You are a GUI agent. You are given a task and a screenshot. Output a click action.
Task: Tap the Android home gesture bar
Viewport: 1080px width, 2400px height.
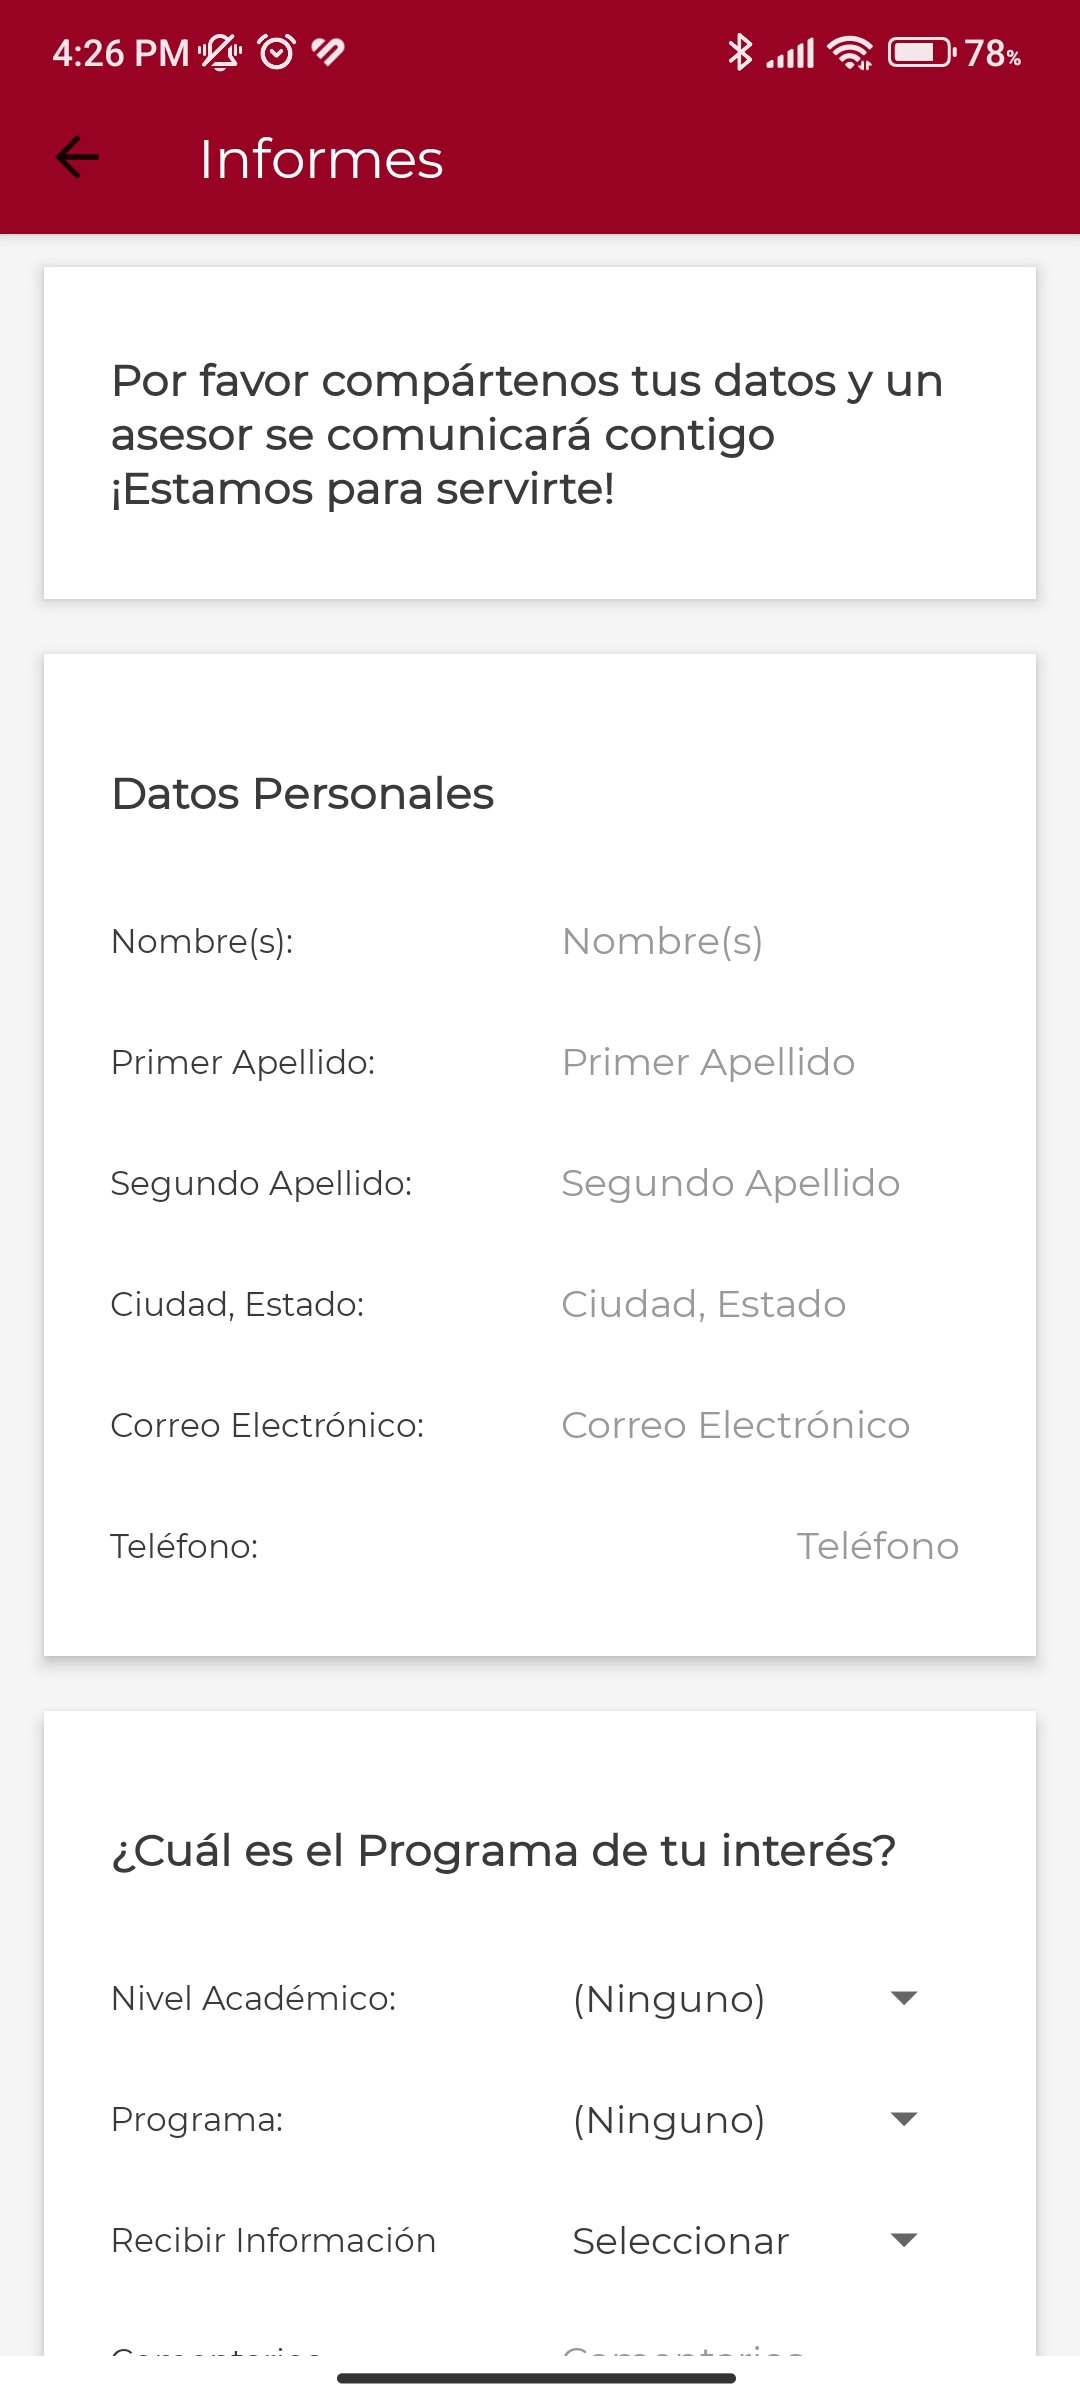click(537, 2378)
